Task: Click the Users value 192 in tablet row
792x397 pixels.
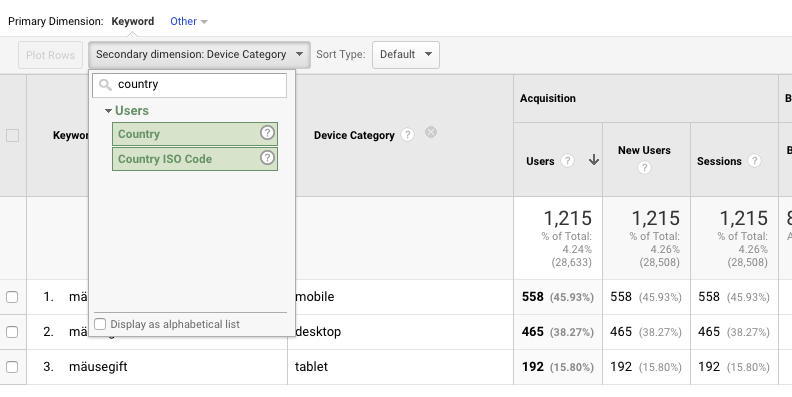Action: click(x=532, y=366)
